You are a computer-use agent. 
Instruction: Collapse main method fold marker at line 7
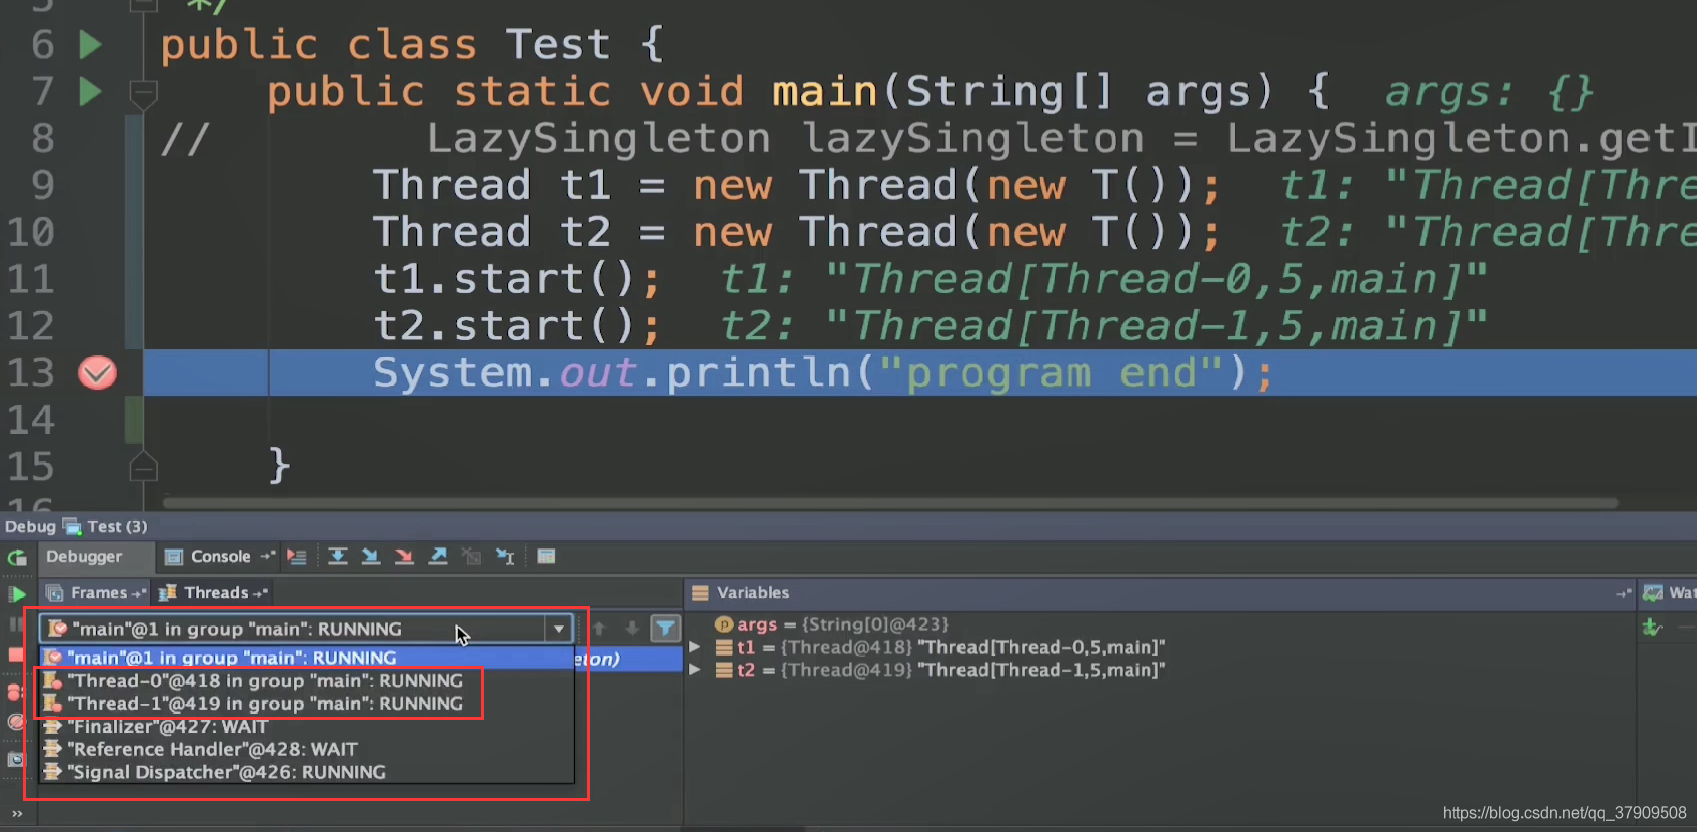tap(143, 93)
